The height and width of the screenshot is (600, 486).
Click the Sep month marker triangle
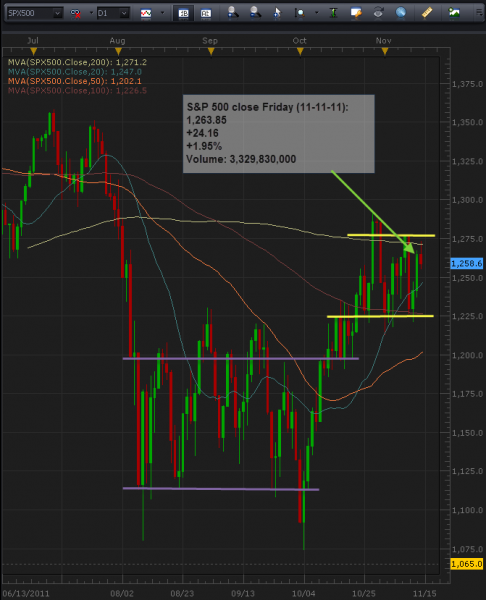point(211,52)
